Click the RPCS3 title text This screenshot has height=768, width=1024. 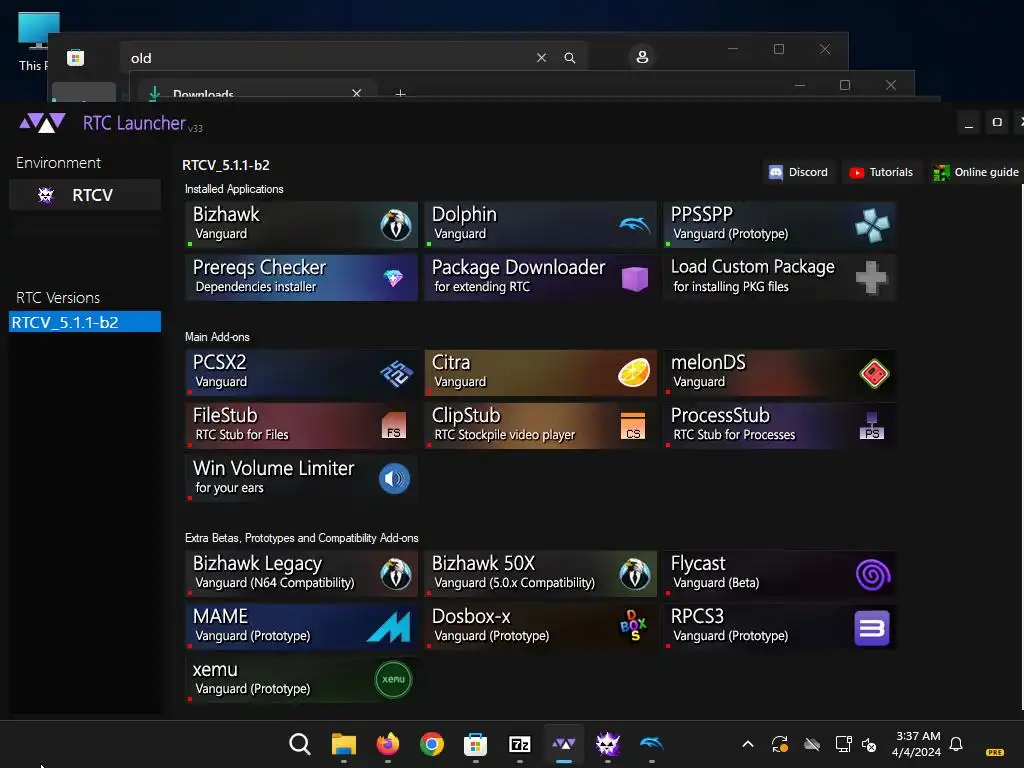[697, 616]
